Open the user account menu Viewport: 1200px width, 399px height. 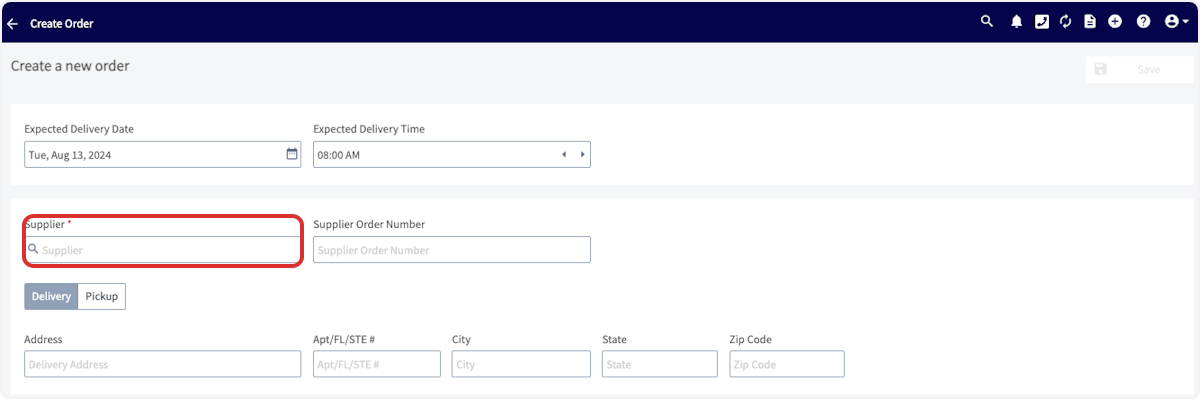[1176, 21]
